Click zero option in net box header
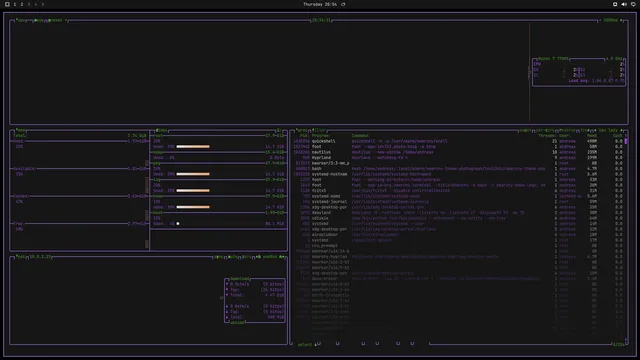Screen dimensions: 640x360 (247, 257)
